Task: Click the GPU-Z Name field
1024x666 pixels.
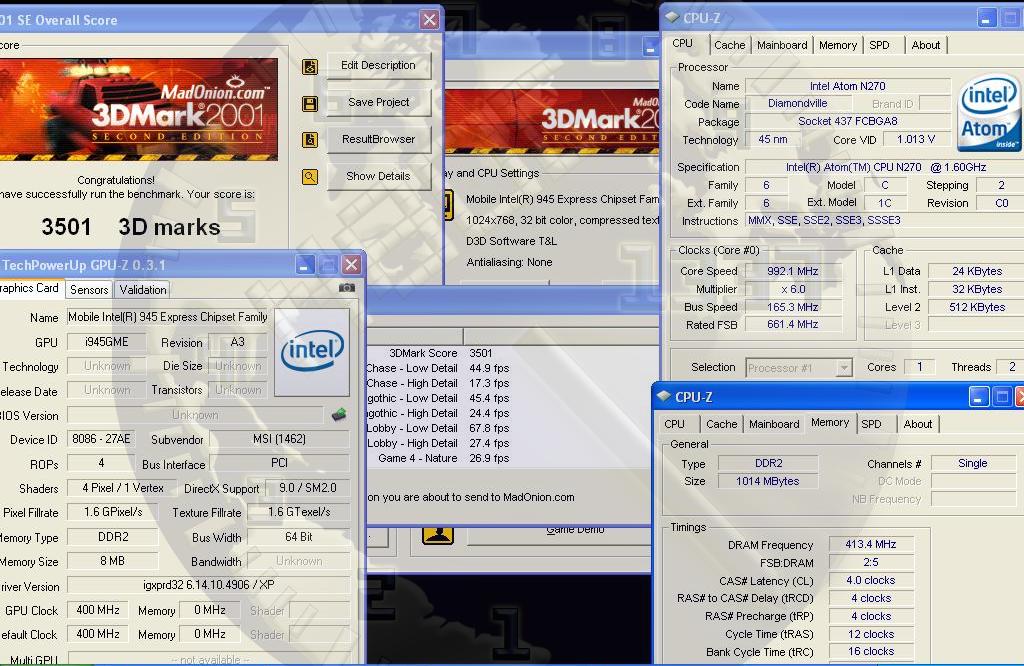Action: 167,317
